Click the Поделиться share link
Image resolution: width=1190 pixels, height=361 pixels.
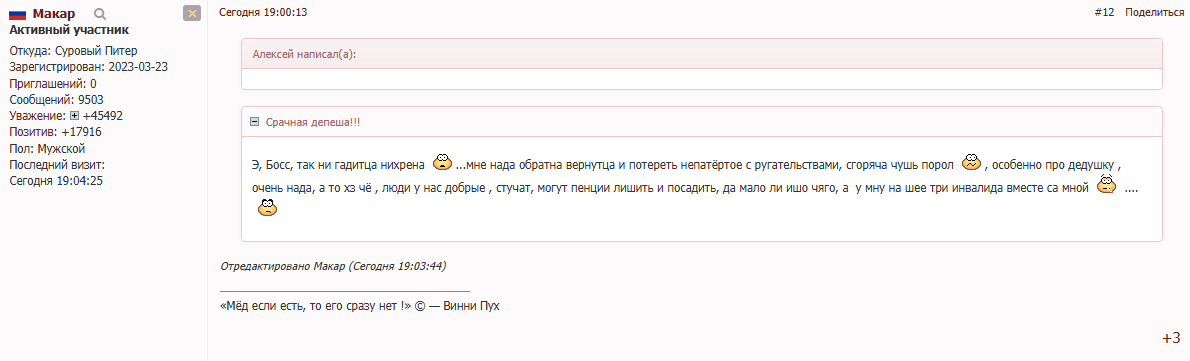click(x=1154, y=12)
